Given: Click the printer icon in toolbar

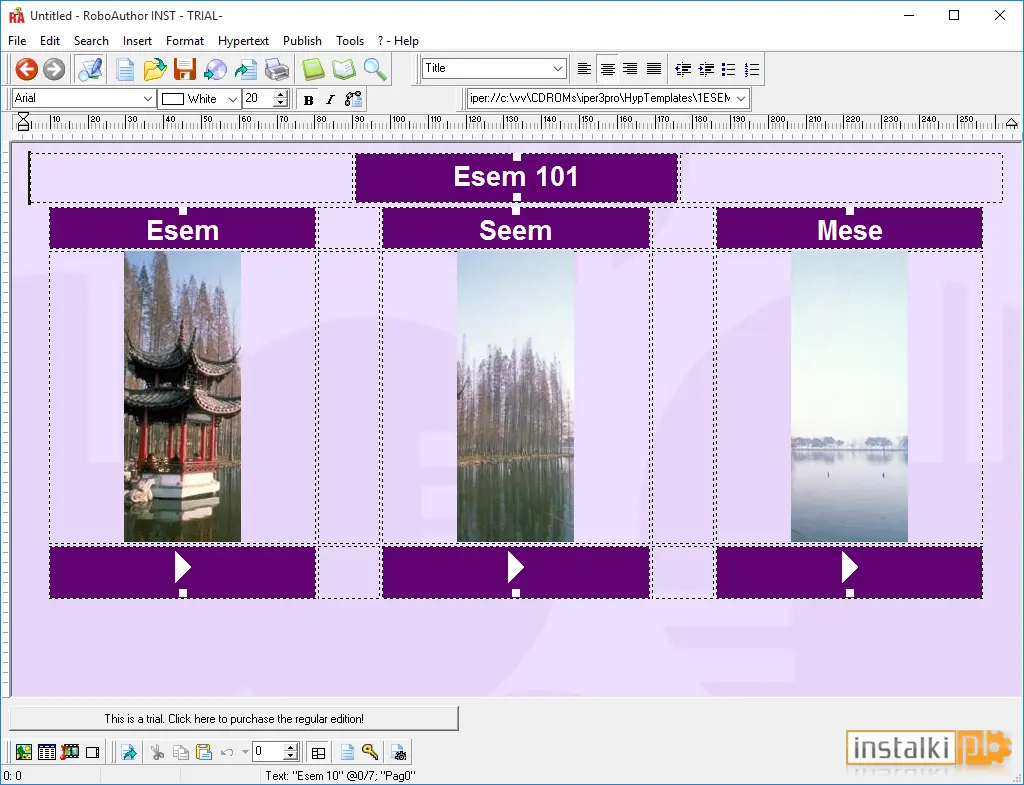Looking at the screenshot, I should [x=276, y=69].
